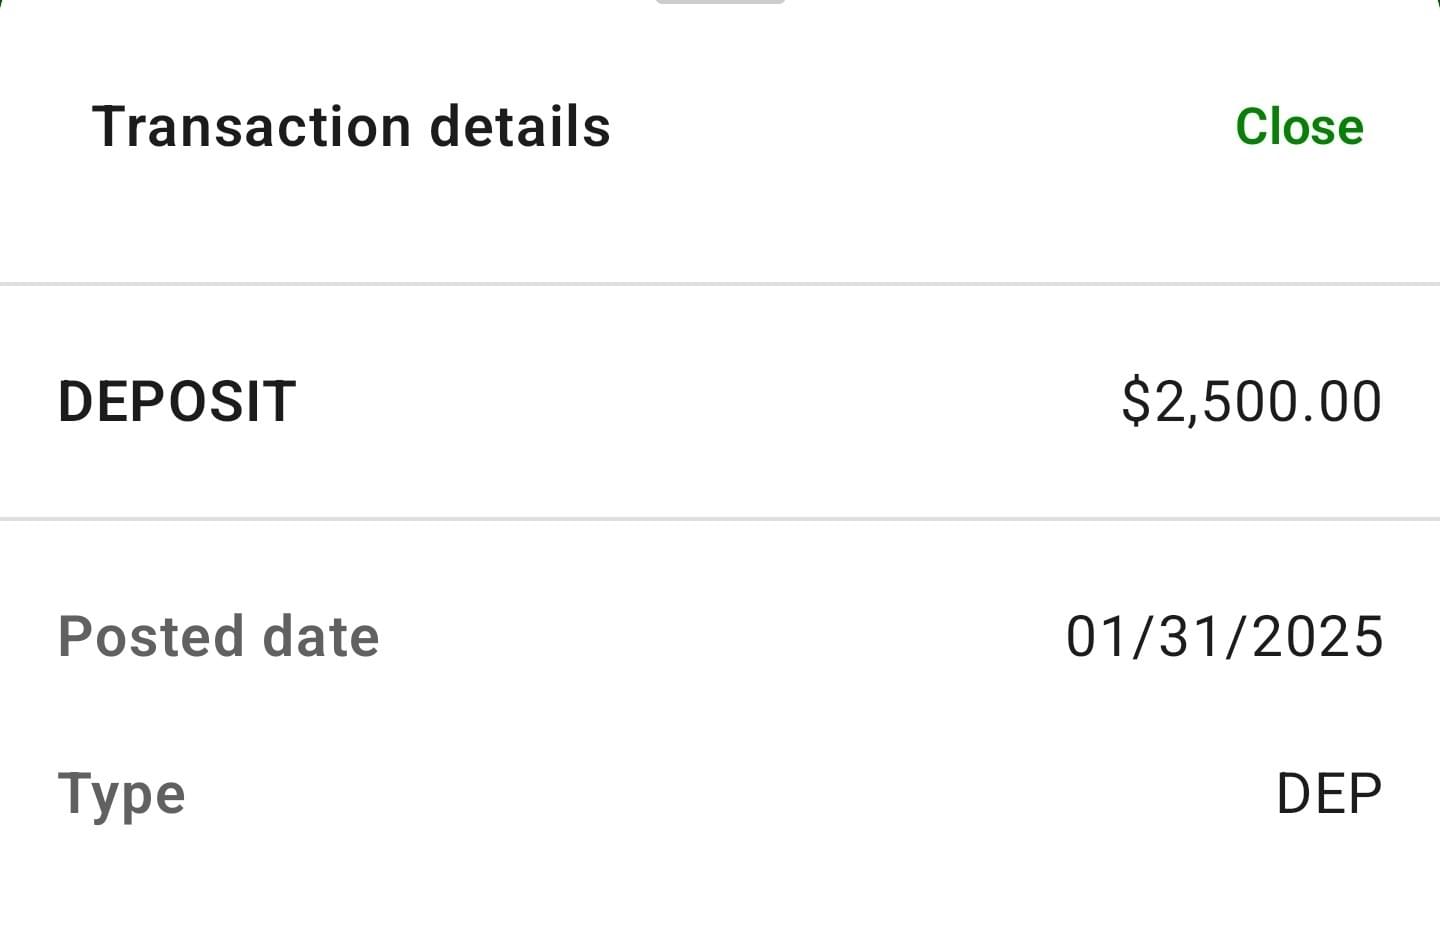Select the bold DEPOSIT label

tap(177, 401)
